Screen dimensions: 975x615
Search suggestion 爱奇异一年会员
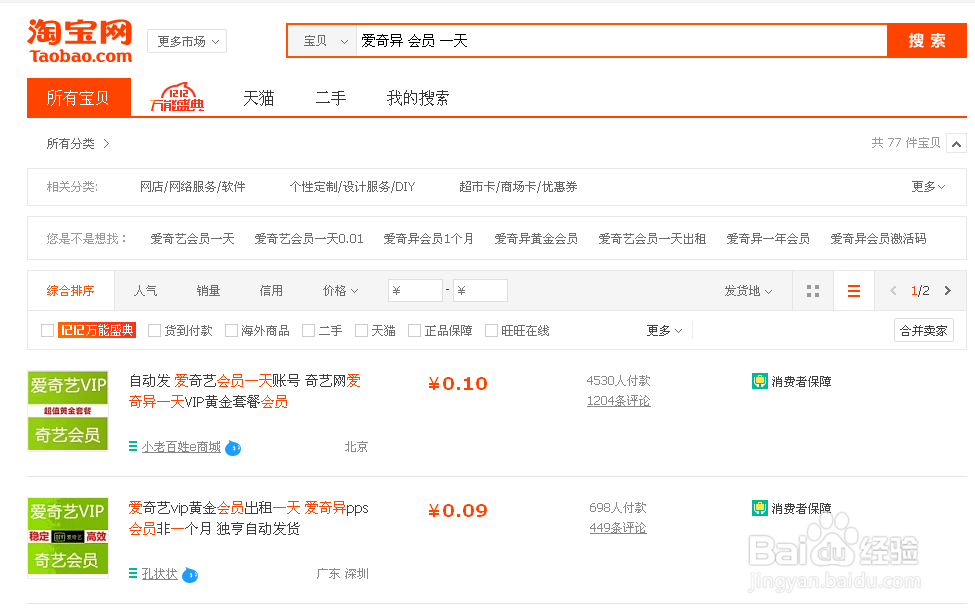click(768, 239)
